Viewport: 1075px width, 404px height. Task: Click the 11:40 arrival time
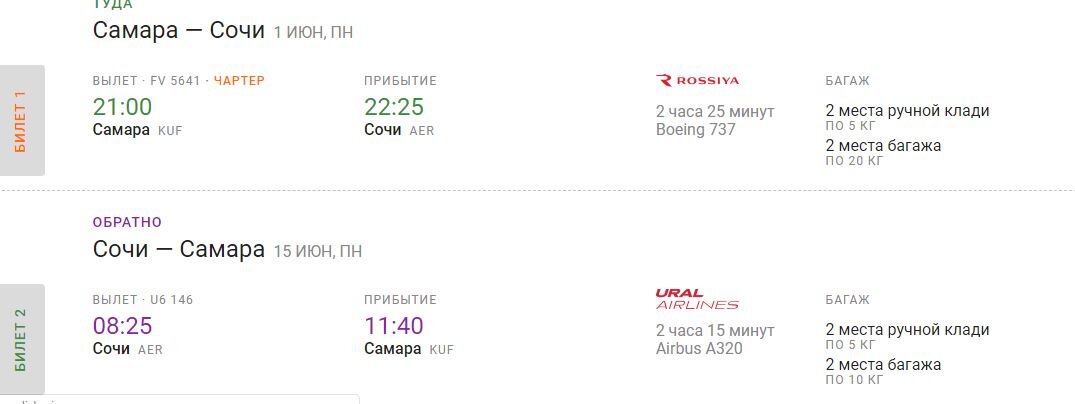pos(394,326)
